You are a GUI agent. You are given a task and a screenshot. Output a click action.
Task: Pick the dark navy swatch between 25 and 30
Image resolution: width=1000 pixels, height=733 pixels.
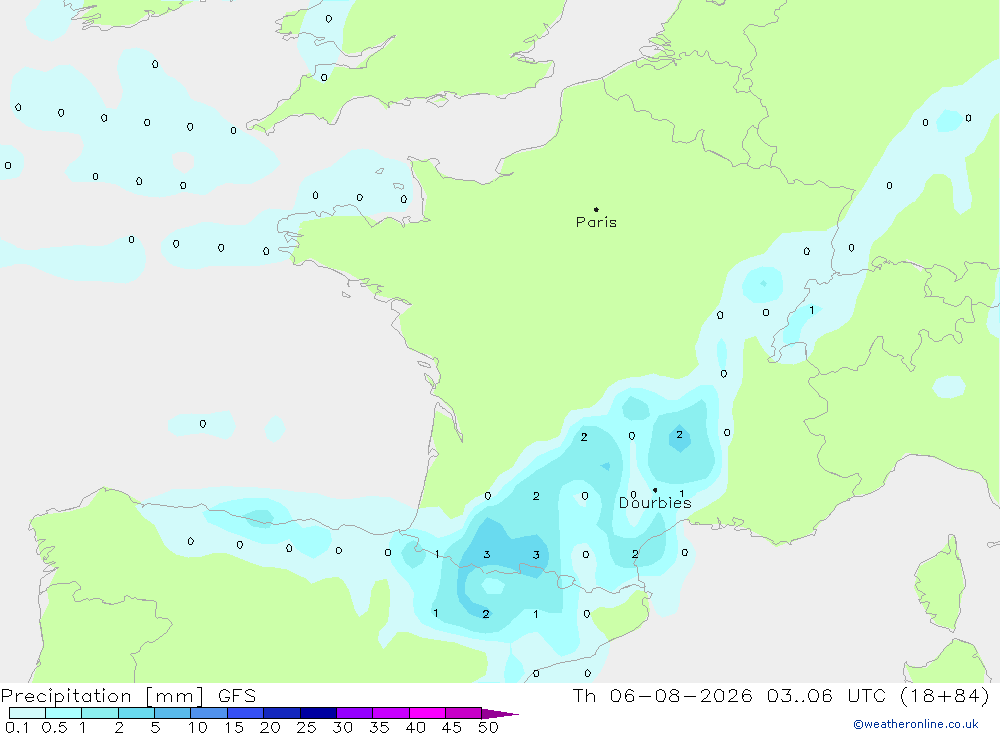click(318, 713)
